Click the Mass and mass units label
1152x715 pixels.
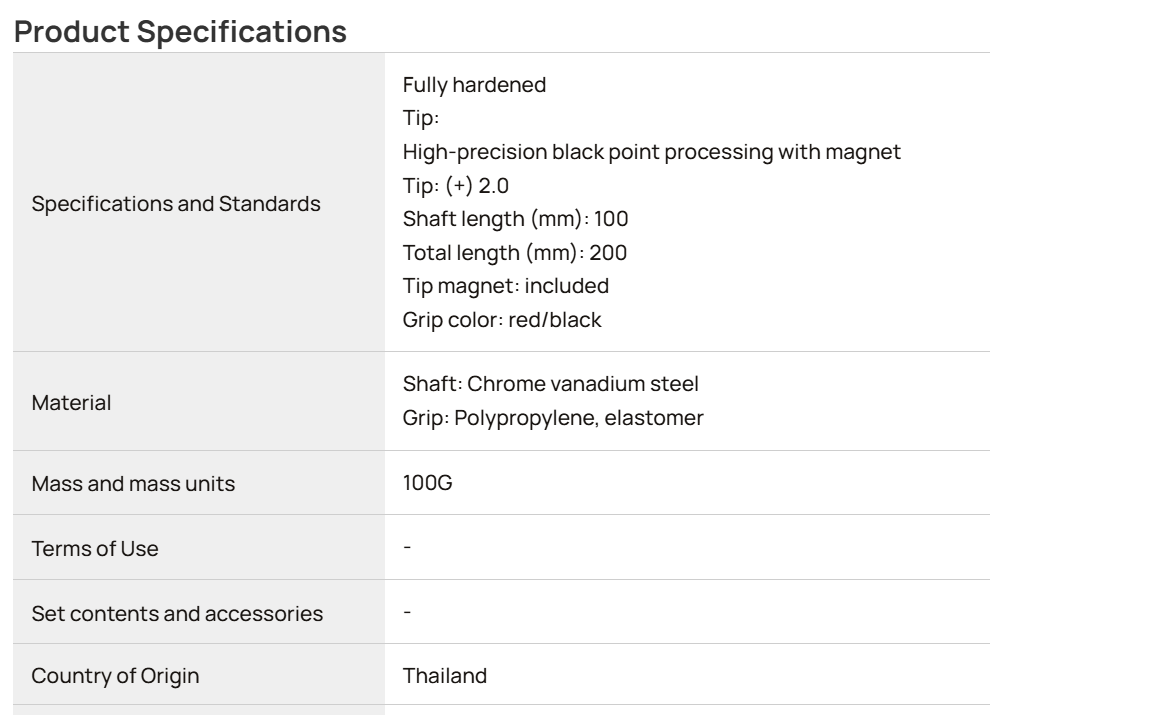[x=133, y=484]
